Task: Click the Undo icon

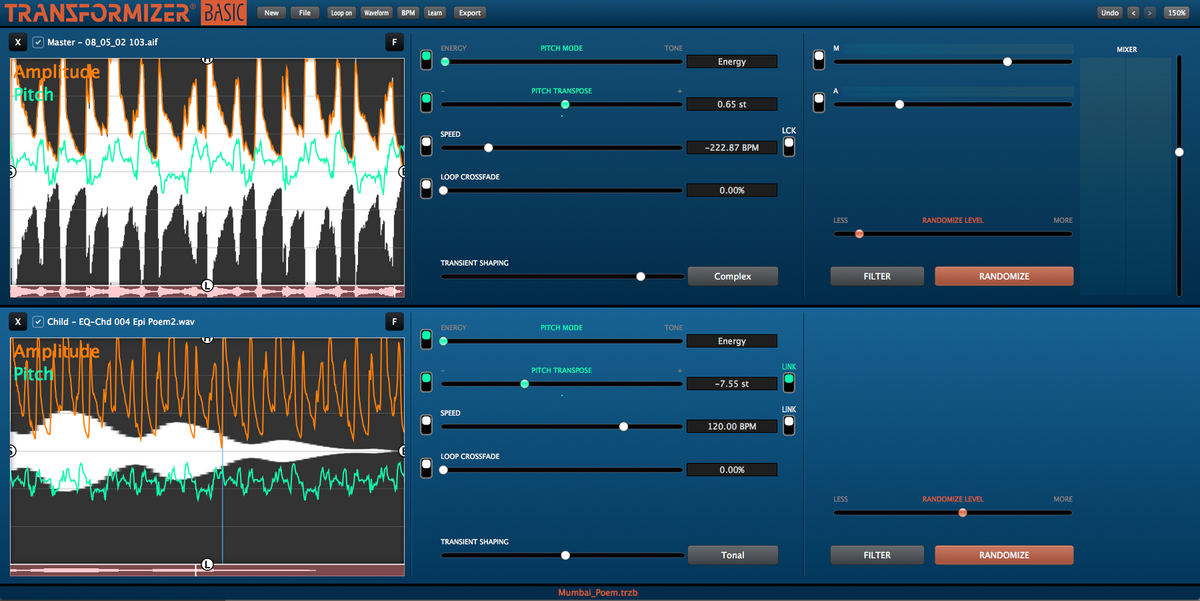Action: (1110, 12)
